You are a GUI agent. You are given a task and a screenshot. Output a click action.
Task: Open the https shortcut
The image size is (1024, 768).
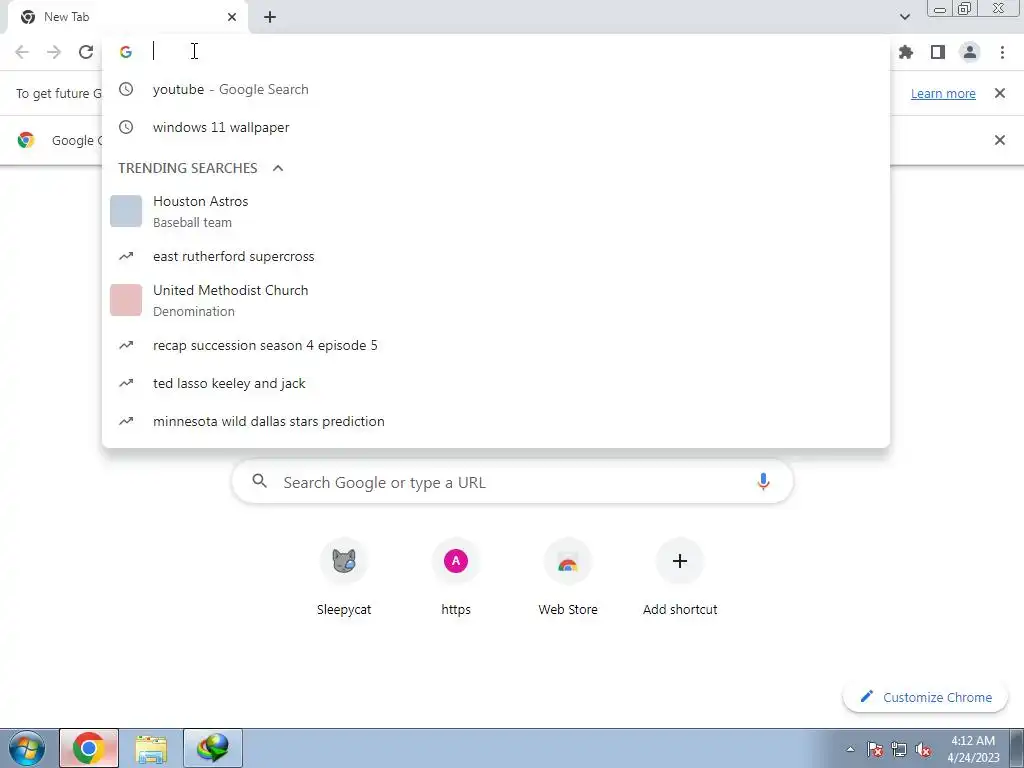tap(456, 577)
